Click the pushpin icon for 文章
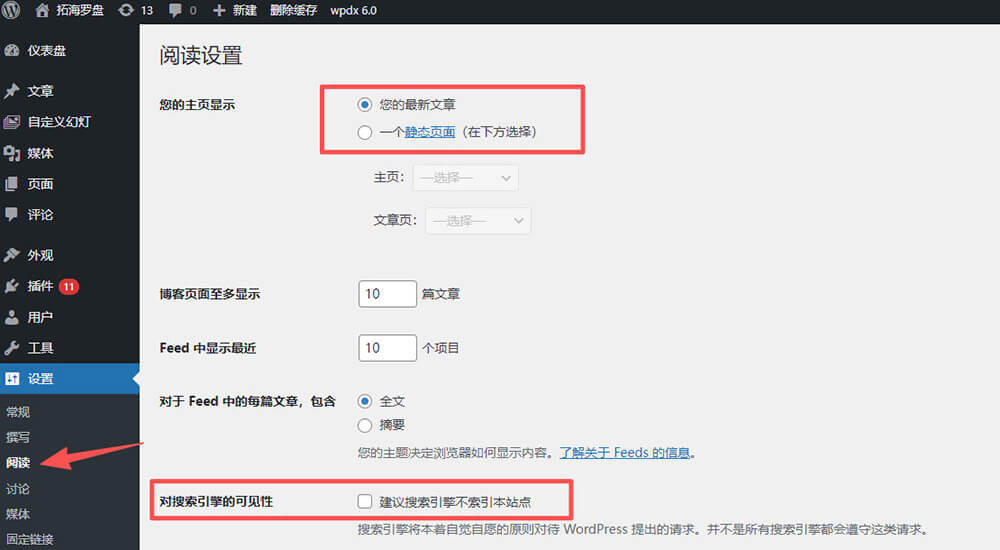 tap(12, 91)
